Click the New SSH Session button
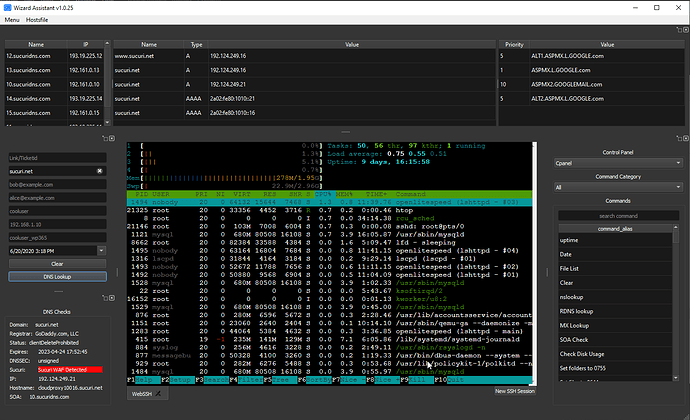Viewport: 690px width, 420px height. (x=514, y=391)
